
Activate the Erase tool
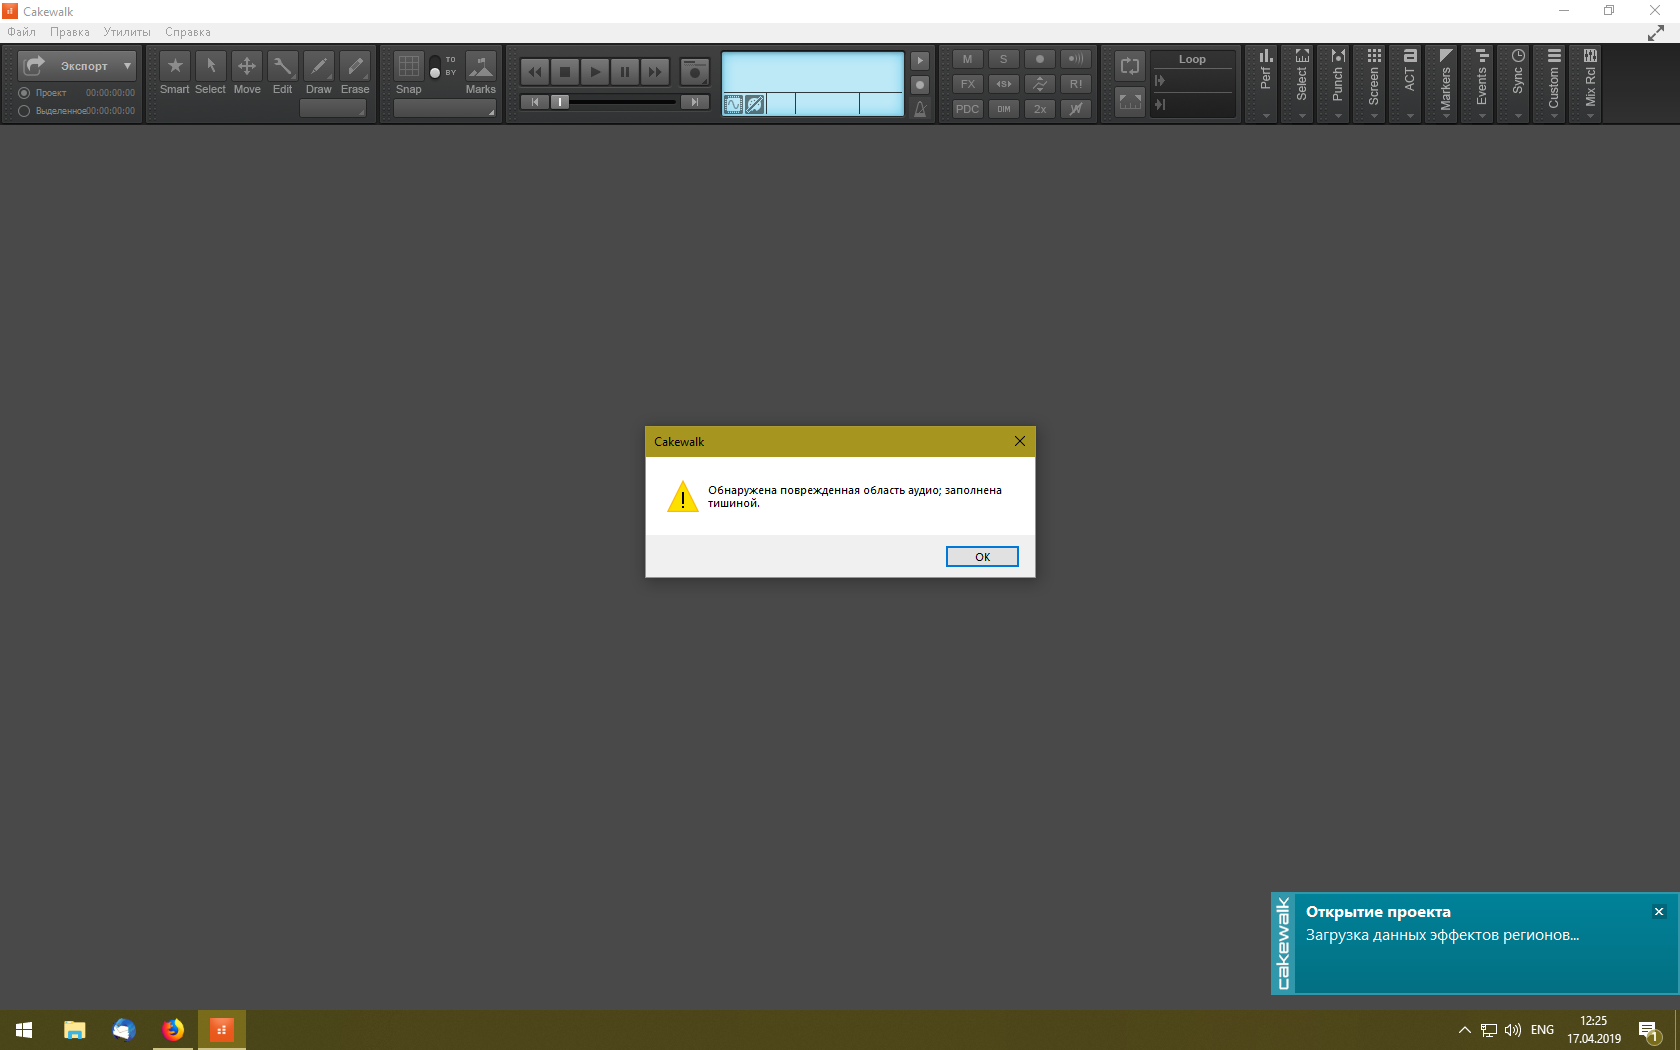coord(355,67)
